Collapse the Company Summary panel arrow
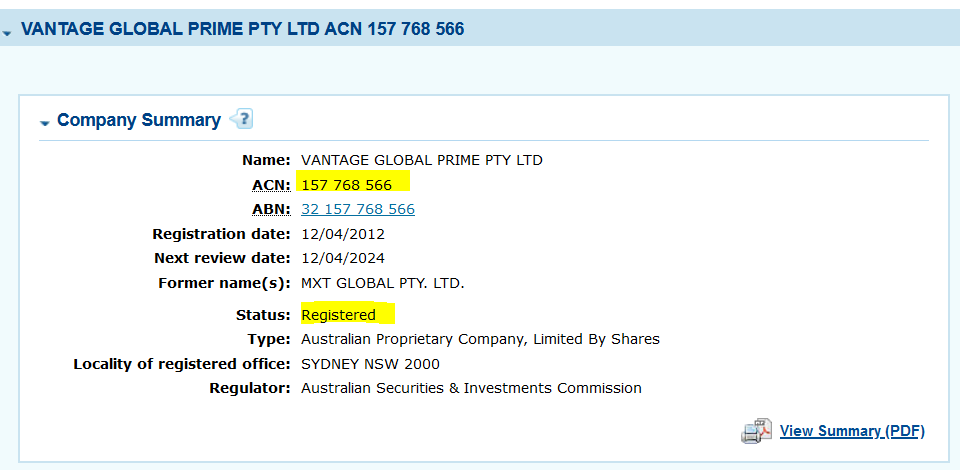This screenshot has height=470, width=960. click(x=44, y=123)
